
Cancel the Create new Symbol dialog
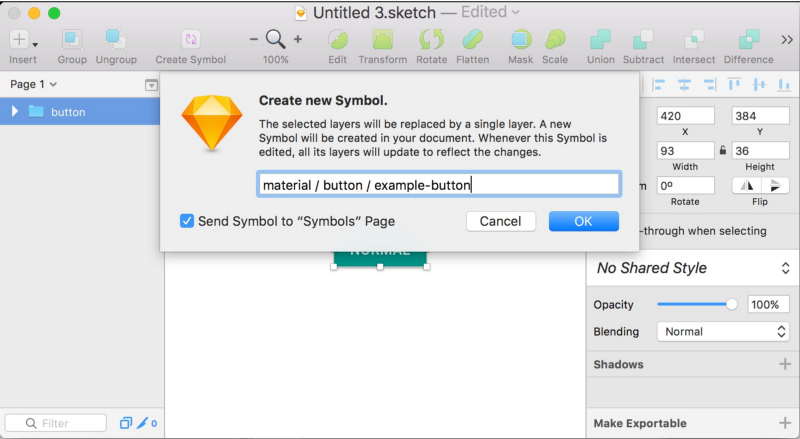pos(500,221)
